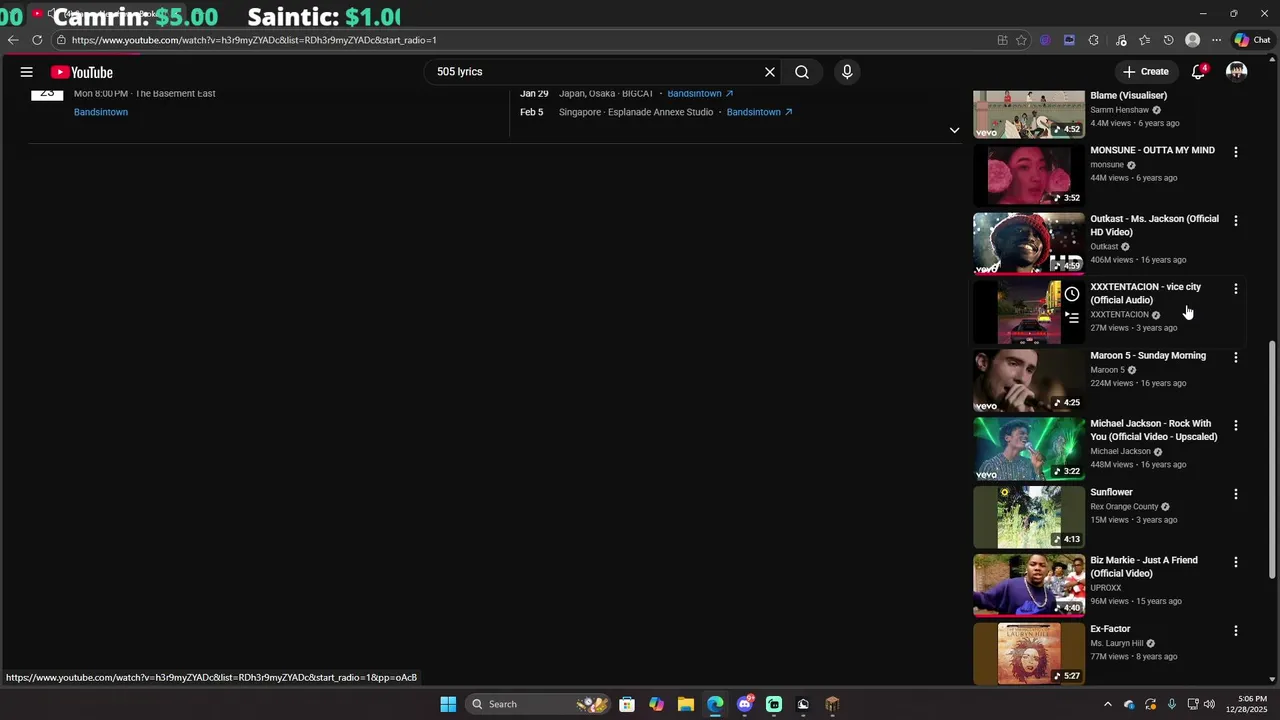Open options menu for XXXTENTACION - vice city
This screenshot has width=1280, height=720.
click(1236, 289)
